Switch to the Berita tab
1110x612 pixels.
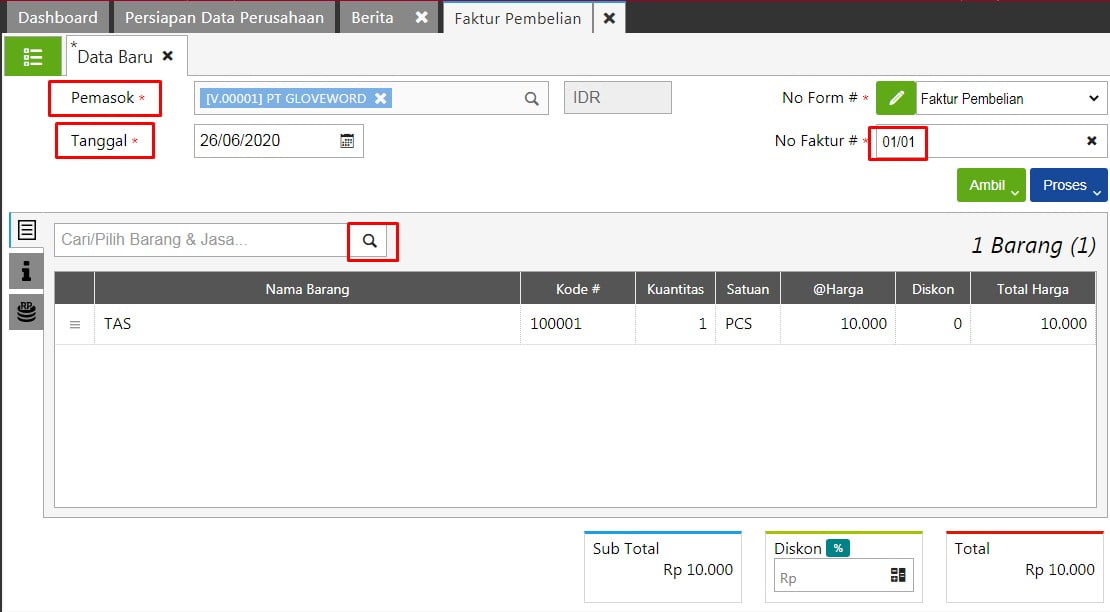pos(372,17)
